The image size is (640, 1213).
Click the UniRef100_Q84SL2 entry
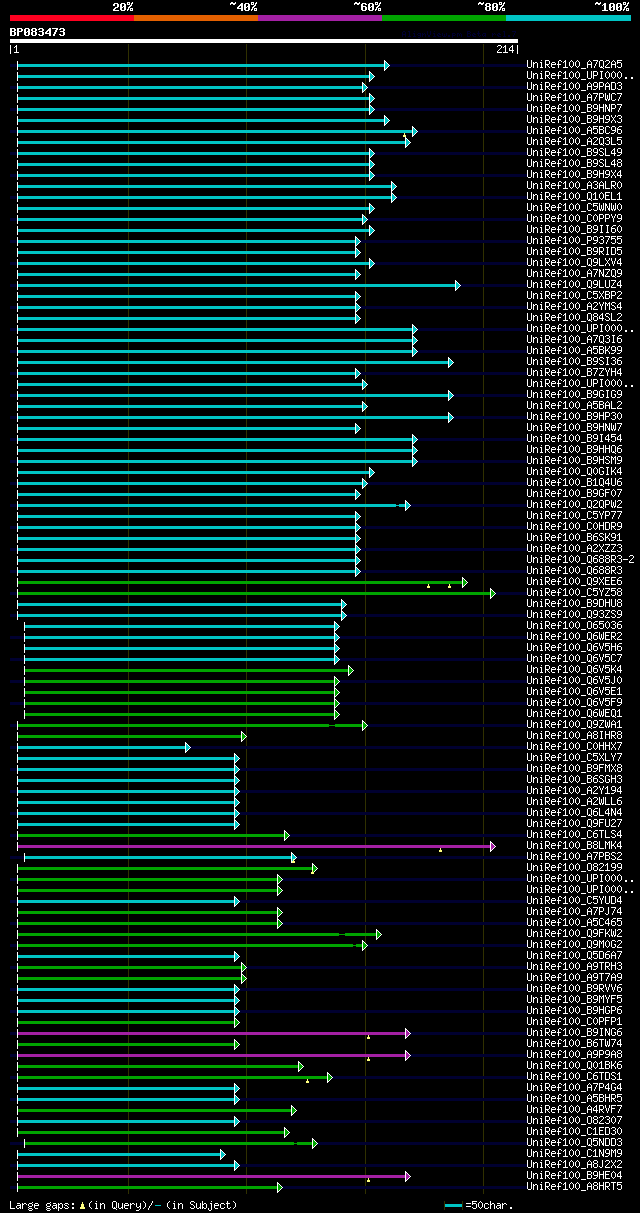click(576, 318)
